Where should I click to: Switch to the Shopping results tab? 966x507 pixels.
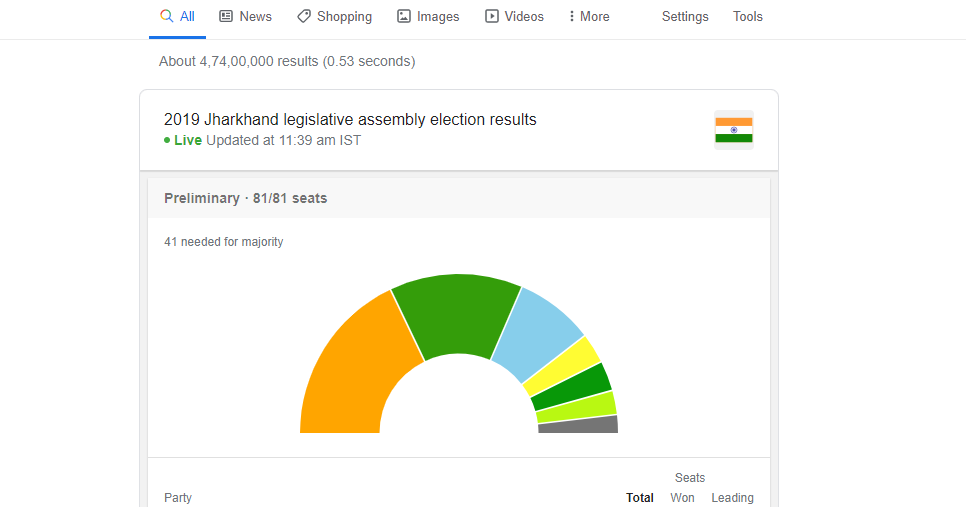point(344,16)
